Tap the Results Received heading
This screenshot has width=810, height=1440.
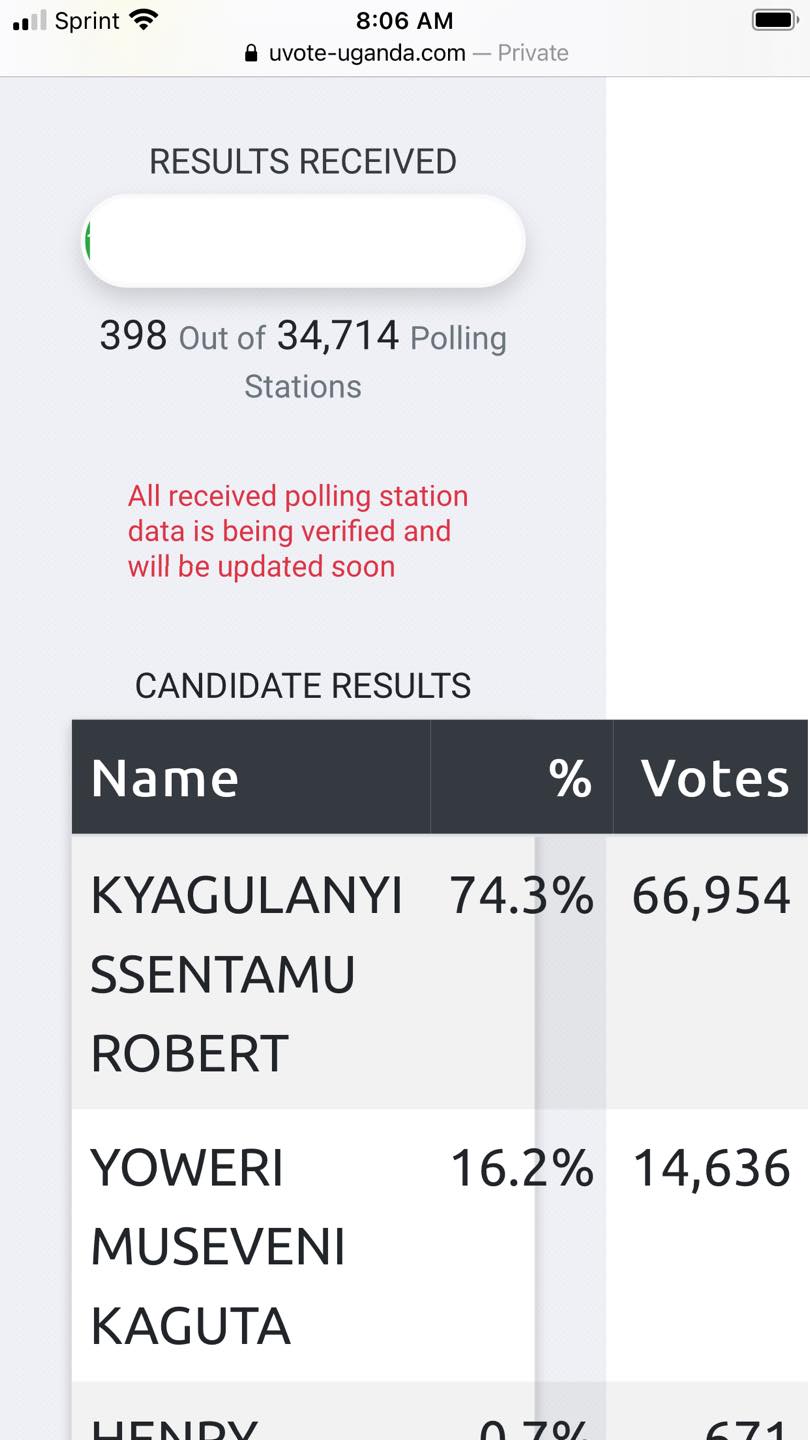[303, 161]
